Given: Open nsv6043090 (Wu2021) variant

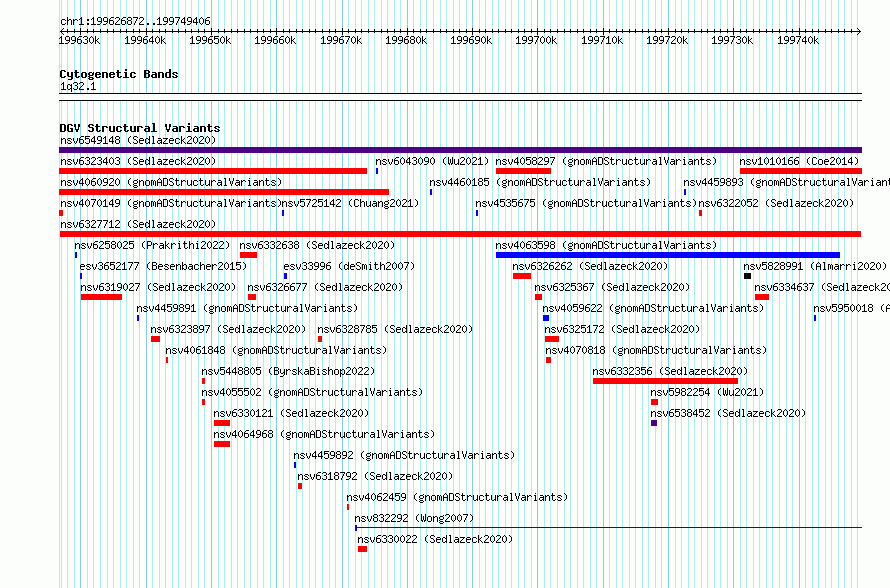Looking at the screenshot, I should tap(432, 161).
